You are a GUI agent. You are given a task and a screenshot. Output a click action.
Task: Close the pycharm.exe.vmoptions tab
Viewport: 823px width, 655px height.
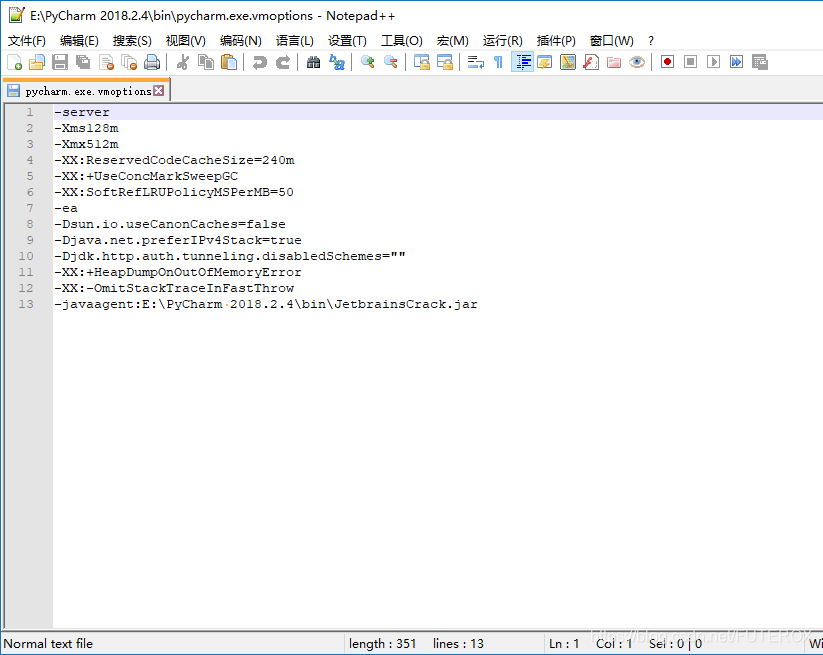pos(159,91)
